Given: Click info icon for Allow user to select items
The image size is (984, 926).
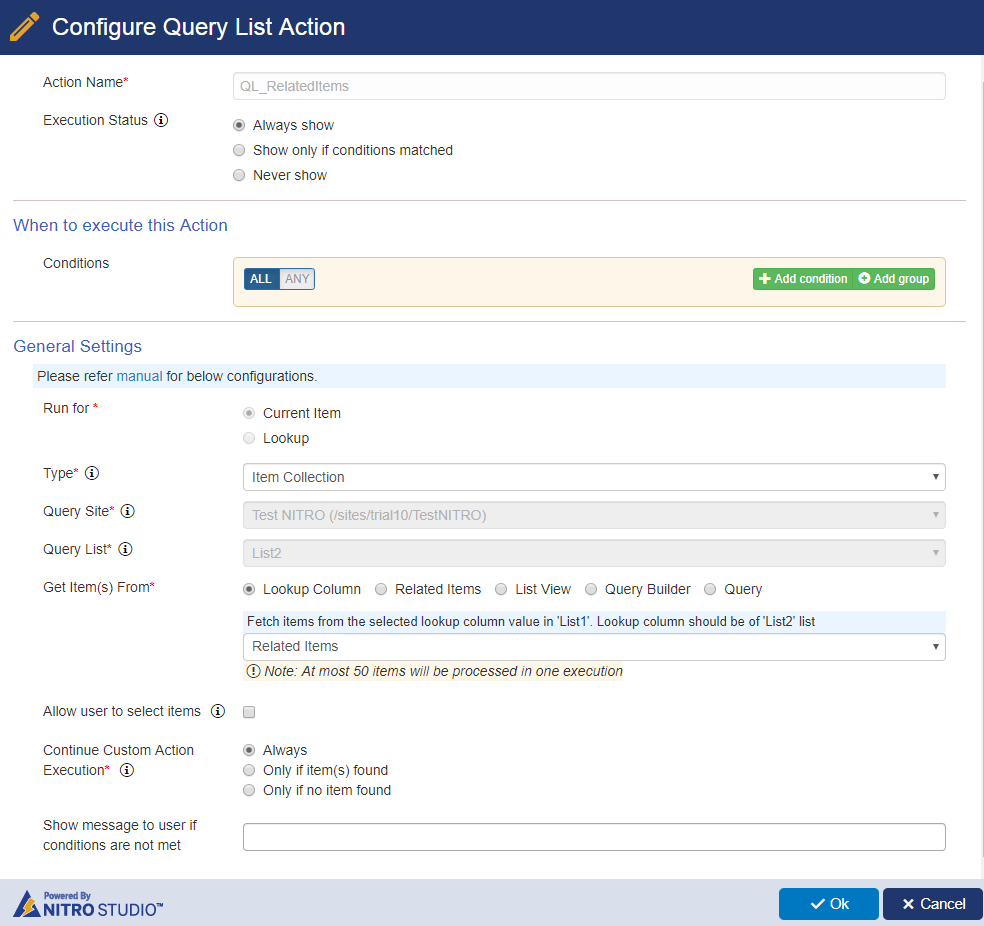Looking at the screenshot, I should [218, 711].
